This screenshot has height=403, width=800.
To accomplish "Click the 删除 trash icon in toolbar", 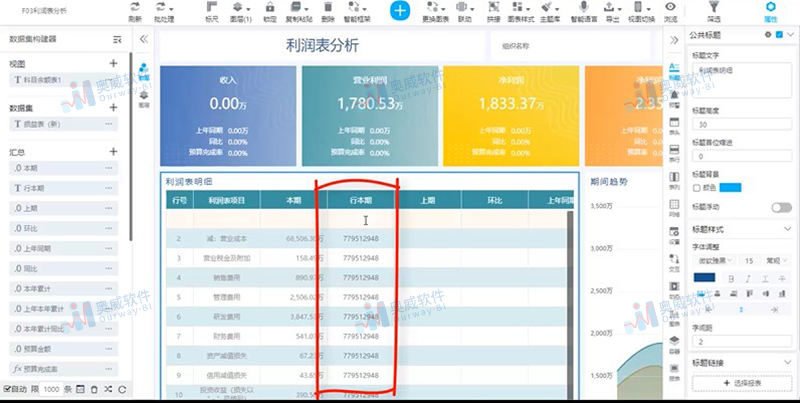I will [328, 7].
